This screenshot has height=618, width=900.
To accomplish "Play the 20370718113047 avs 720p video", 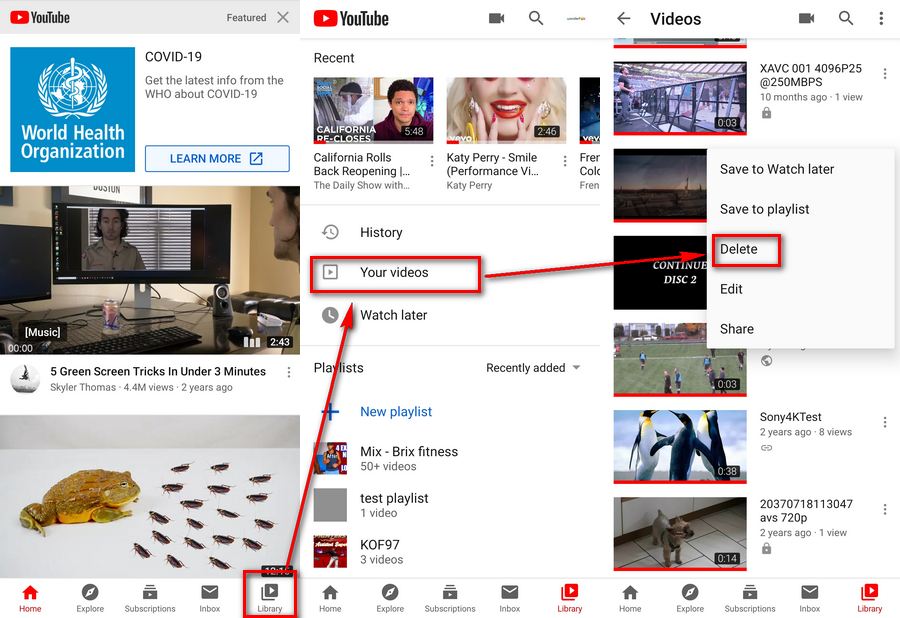I will click(680, 534).
